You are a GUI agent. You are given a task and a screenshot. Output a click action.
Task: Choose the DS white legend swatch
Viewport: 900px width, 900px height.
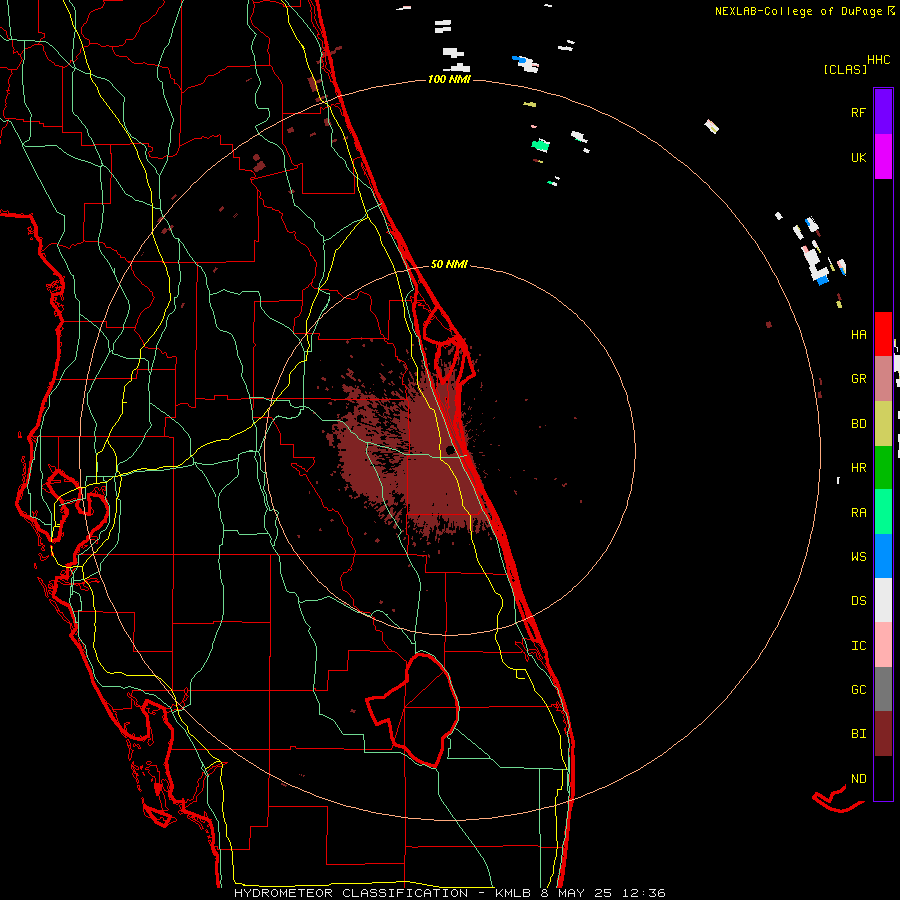[883, 600]
